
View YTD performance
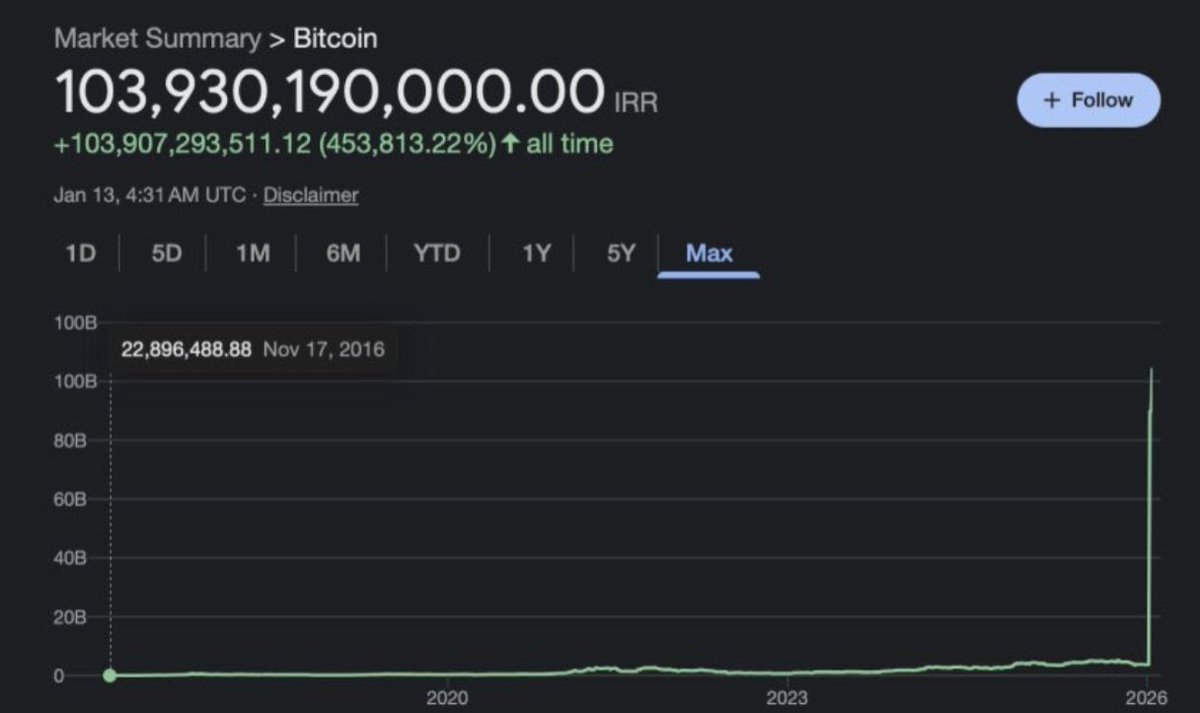(438, 253)
